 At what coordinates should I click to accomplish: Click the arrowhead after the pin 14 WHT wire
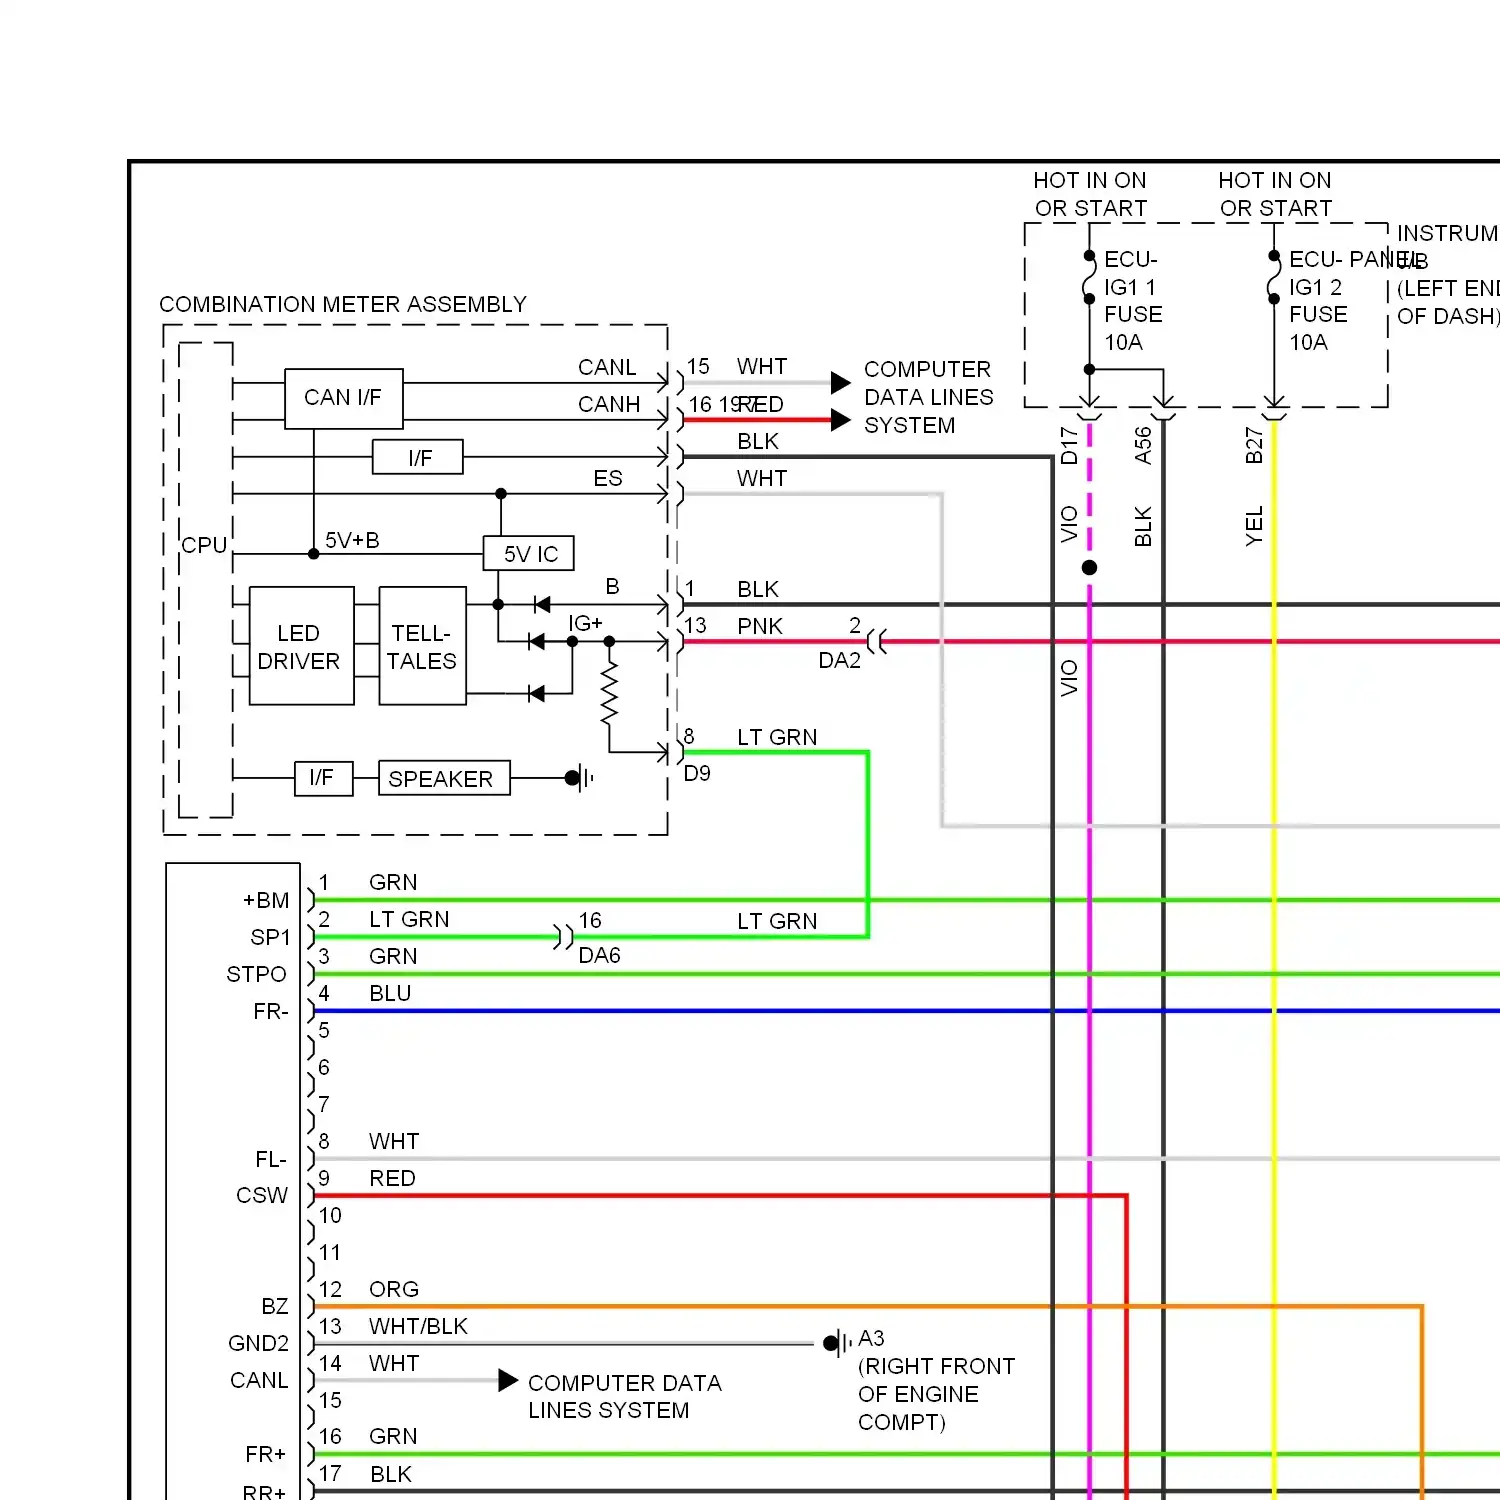coord(508,1381)
